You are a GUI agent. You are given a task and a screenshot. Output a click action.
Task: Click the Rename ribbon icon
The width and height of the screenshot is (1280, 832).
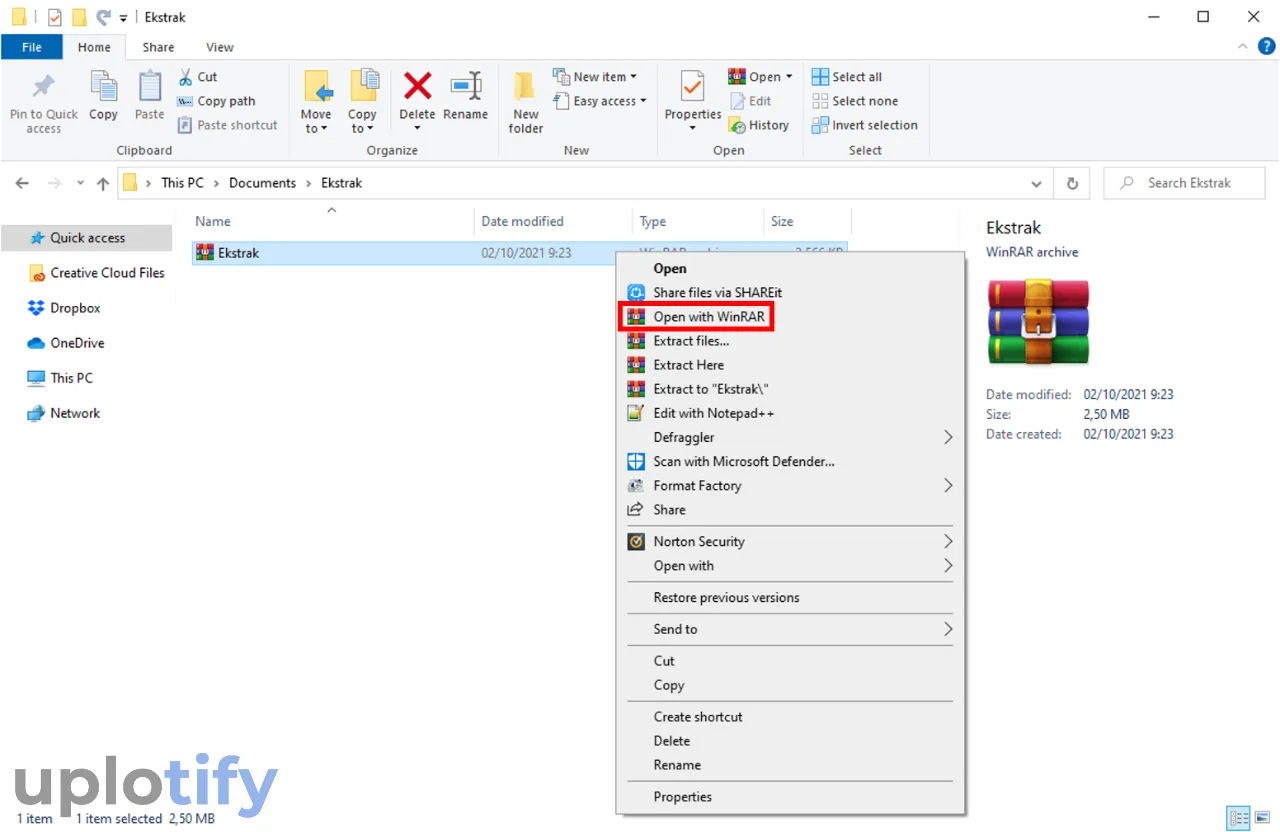[x=466, y=86]
